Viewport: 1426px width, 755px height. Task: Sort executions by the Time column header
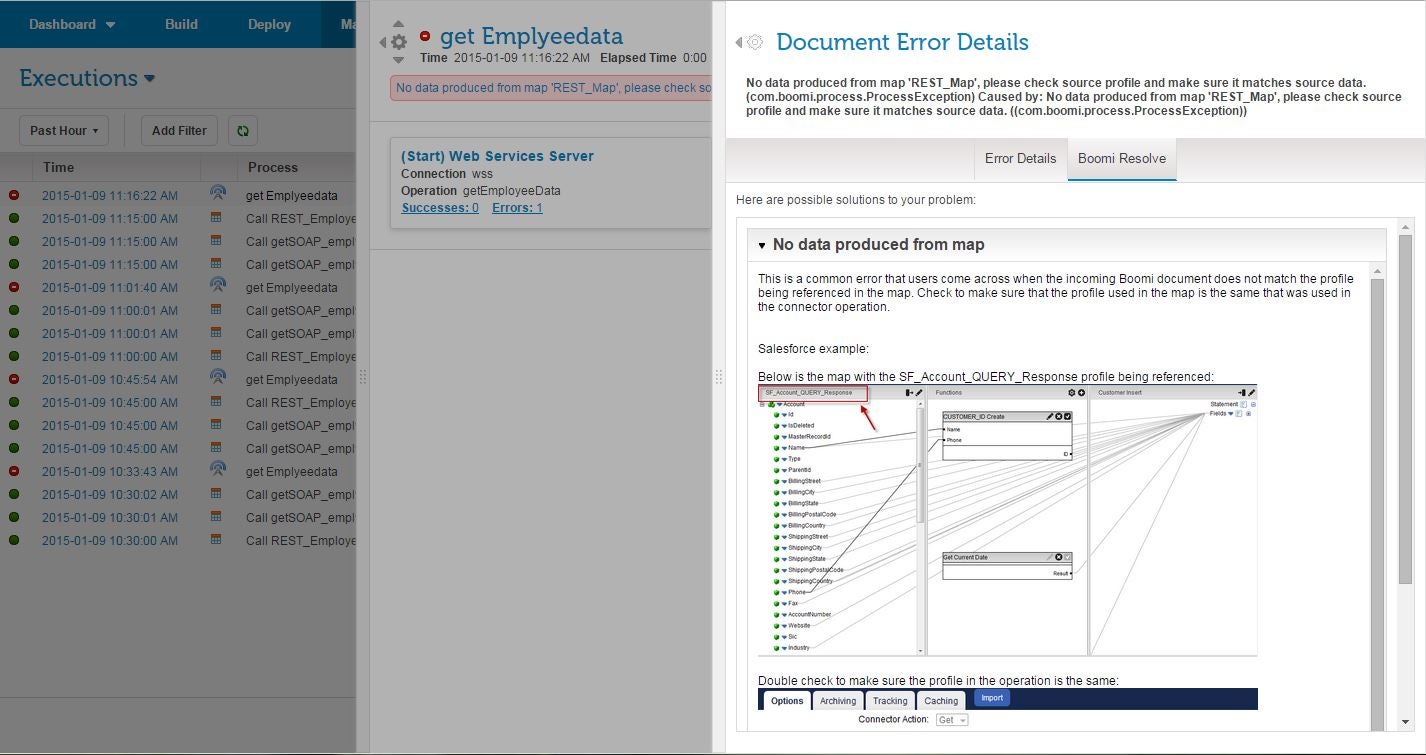58,167
